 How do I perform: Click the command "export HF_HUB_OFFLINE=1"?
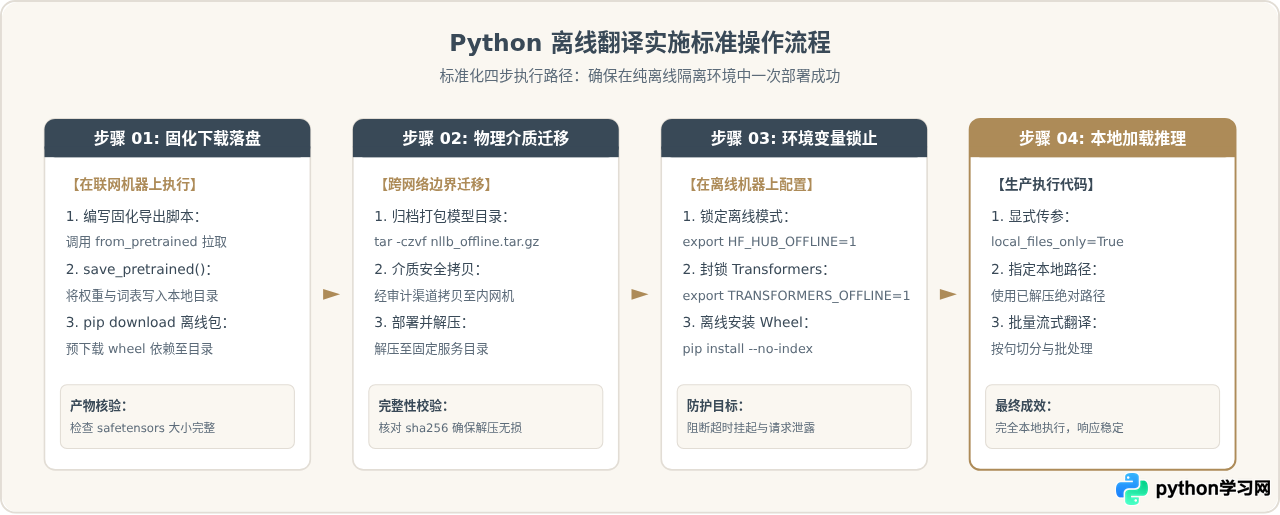pos(770,241)
